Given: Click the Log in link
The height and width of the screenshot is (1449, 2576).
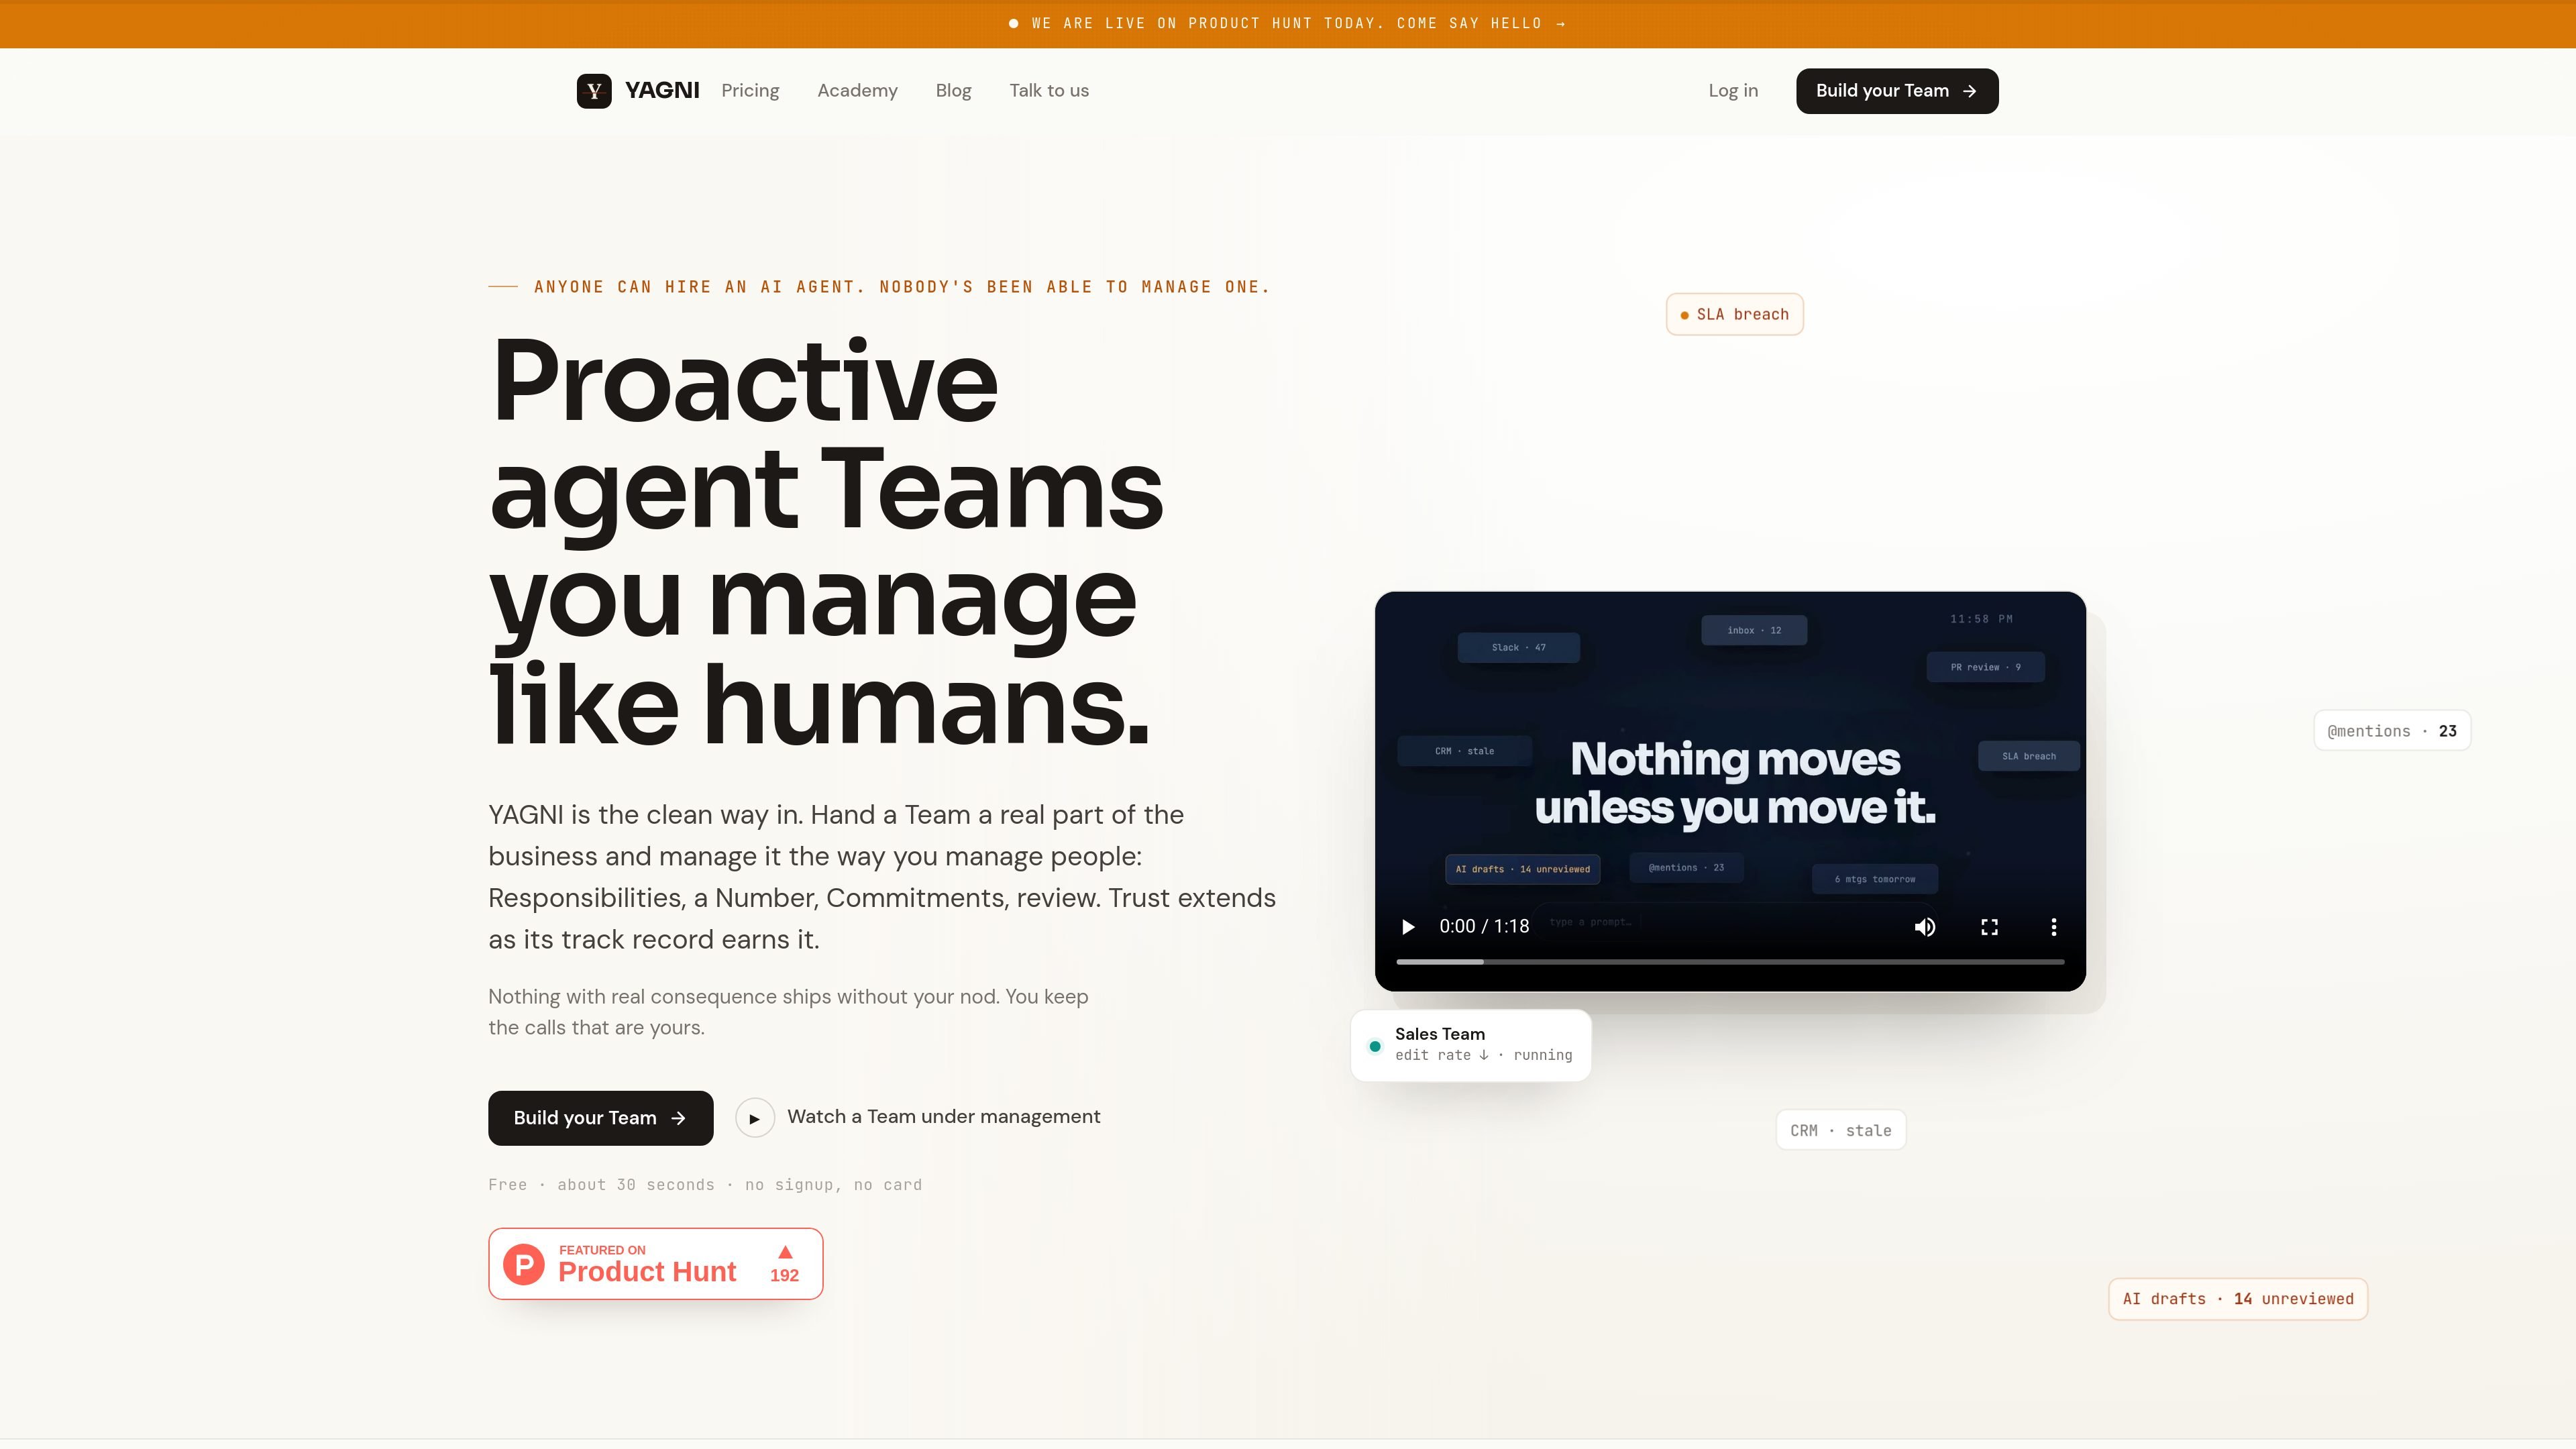Looking at the screenshot, I should click(1733, 91).
